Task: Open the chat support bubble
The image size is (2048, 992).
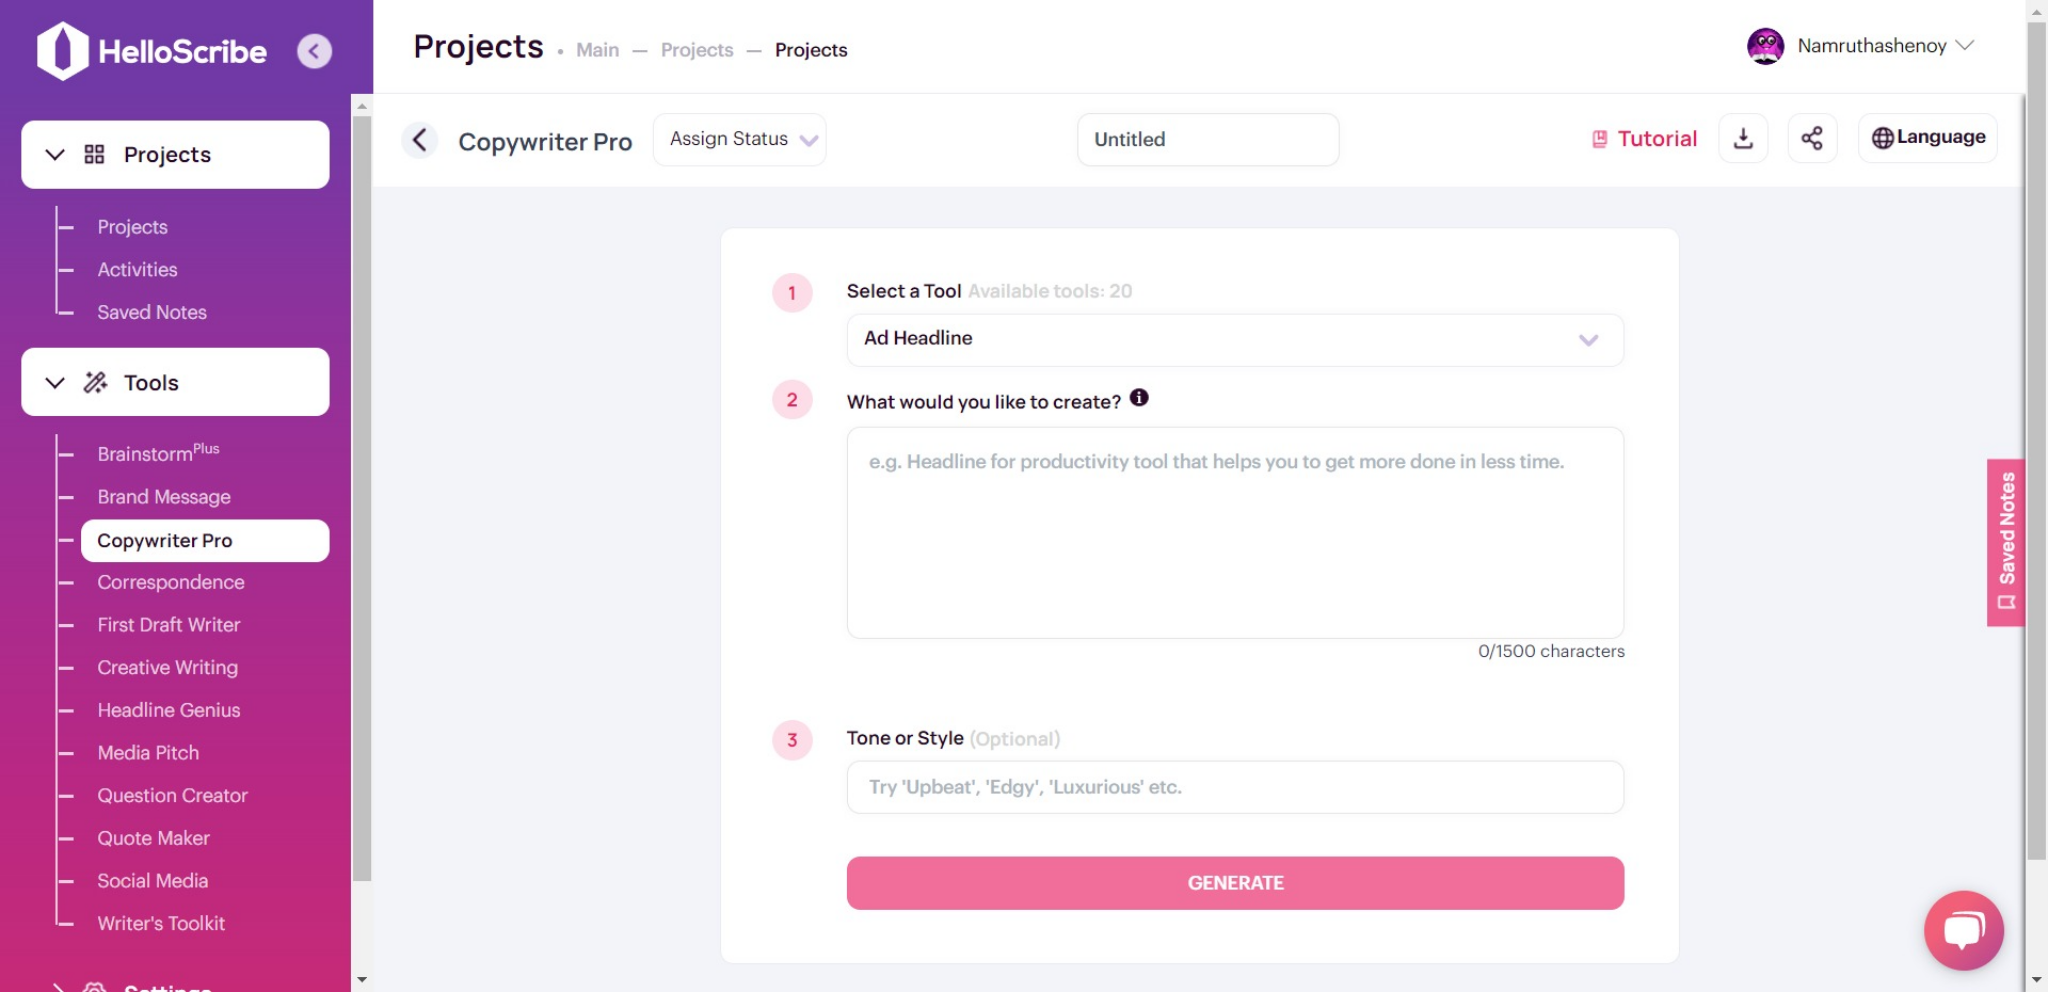Action: [1963, 930]
